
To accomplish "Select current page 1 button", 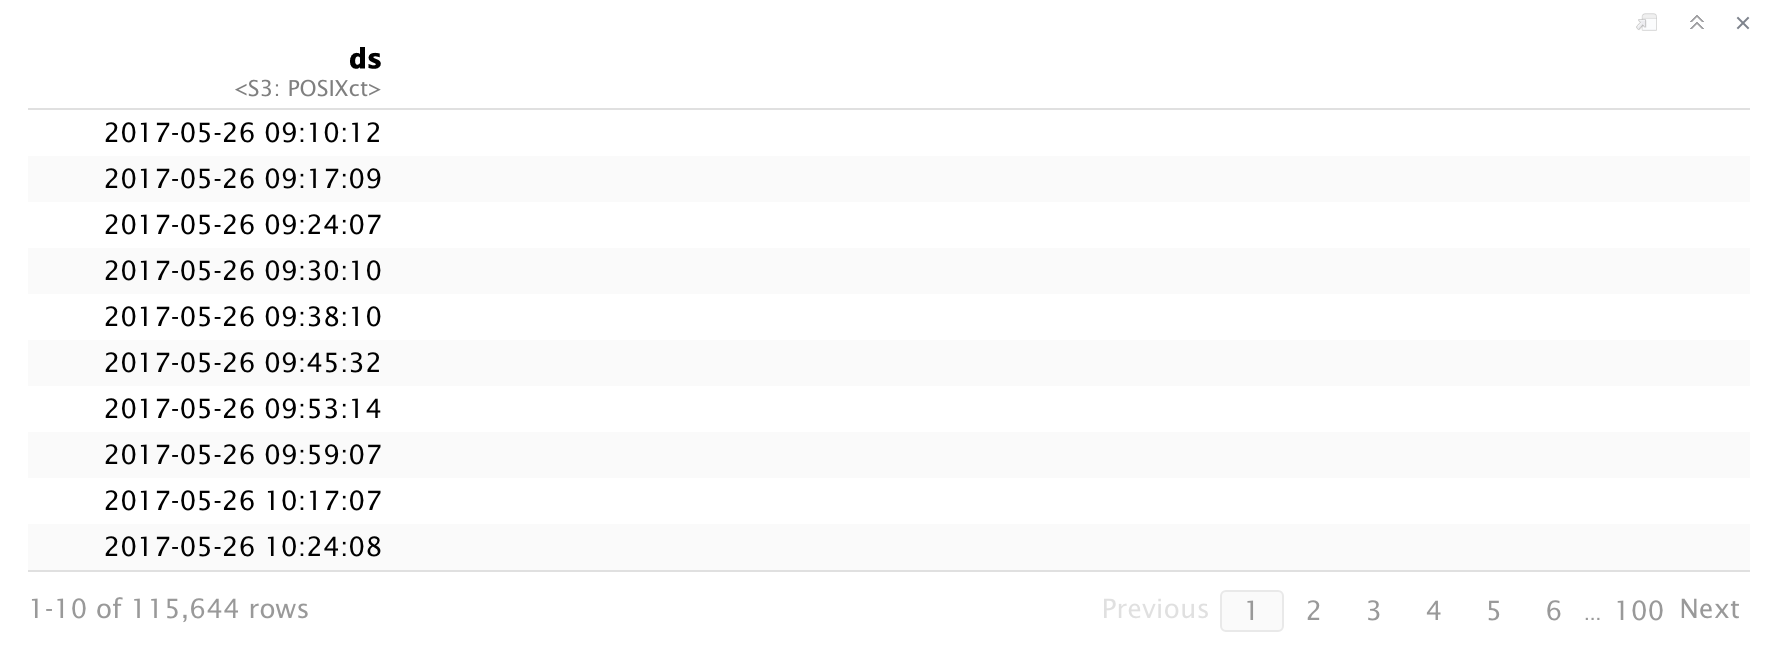I will tap(1251, 610).
